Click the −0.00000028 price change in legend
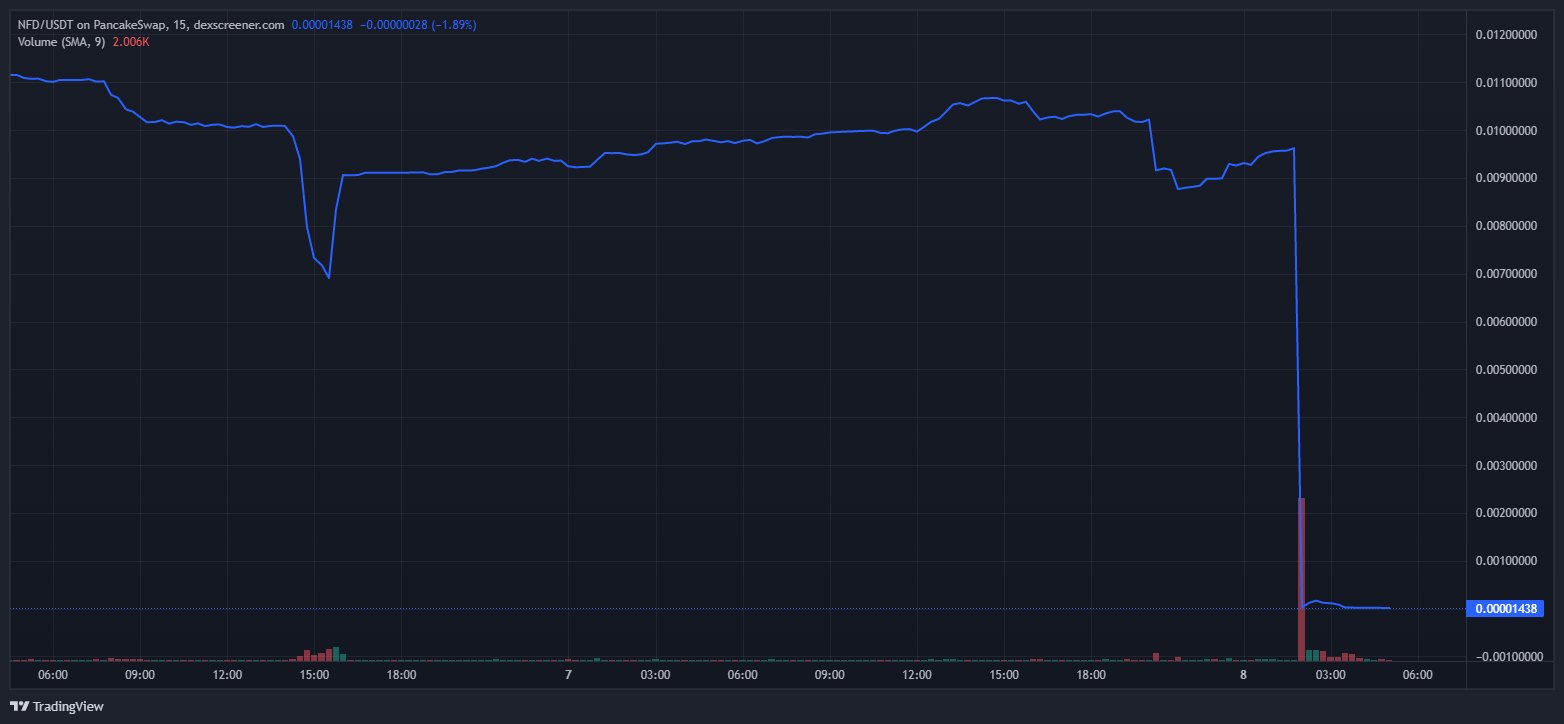This screenshot has height=724, width=1564. pyautogui.click(x=393, y=24)
